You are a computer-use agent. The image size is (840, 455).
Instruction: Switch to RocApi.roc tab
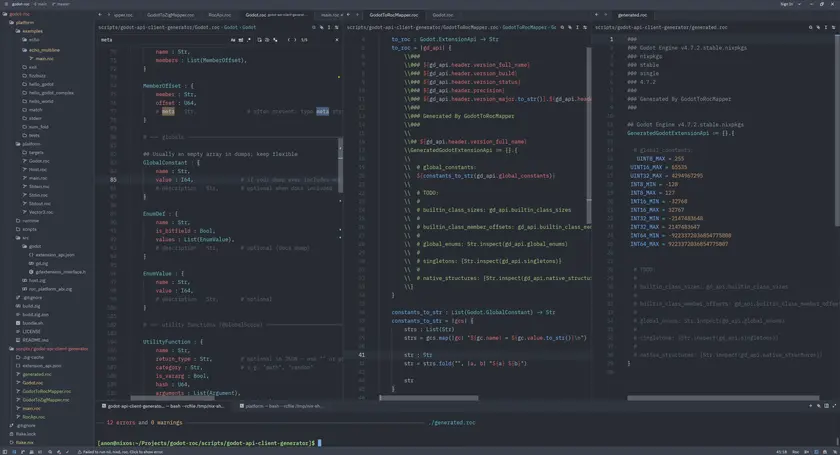point(220,15)
